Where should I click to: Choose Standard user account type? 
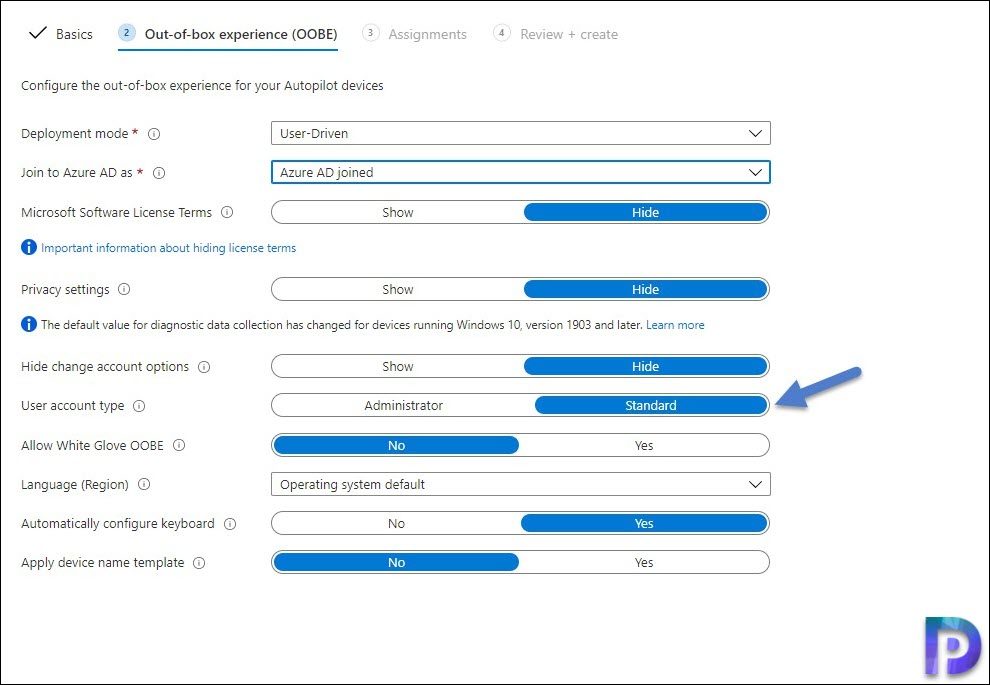click(x=651, y=405)
